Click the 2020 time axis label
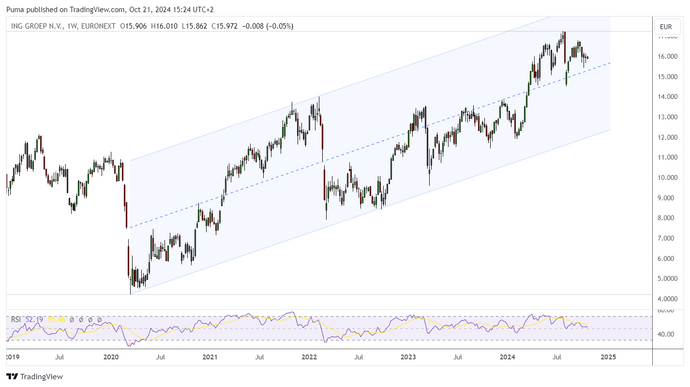Image resolution: width=690 pixels, height=387 pixels. click(x=111, y=357)
